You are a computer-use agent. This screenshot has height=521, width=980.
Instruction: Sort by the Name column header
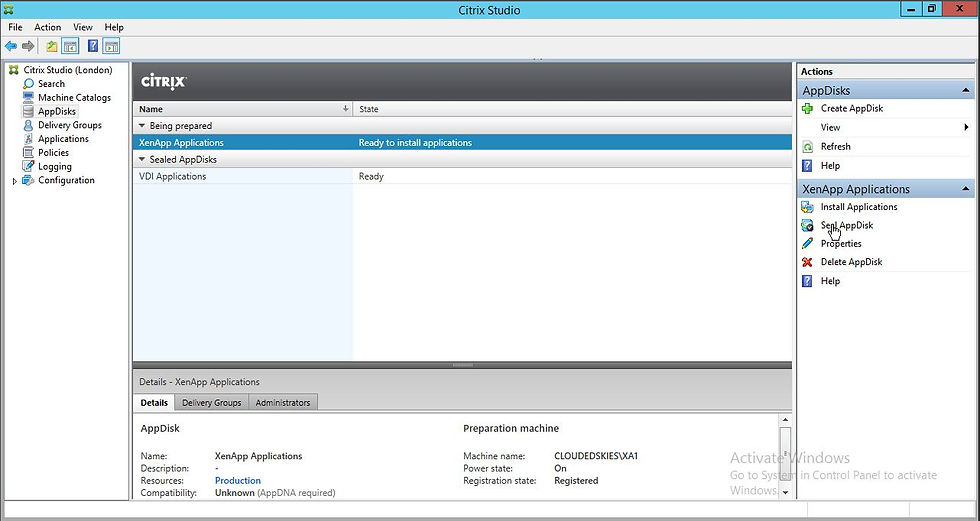pos(242,109)
